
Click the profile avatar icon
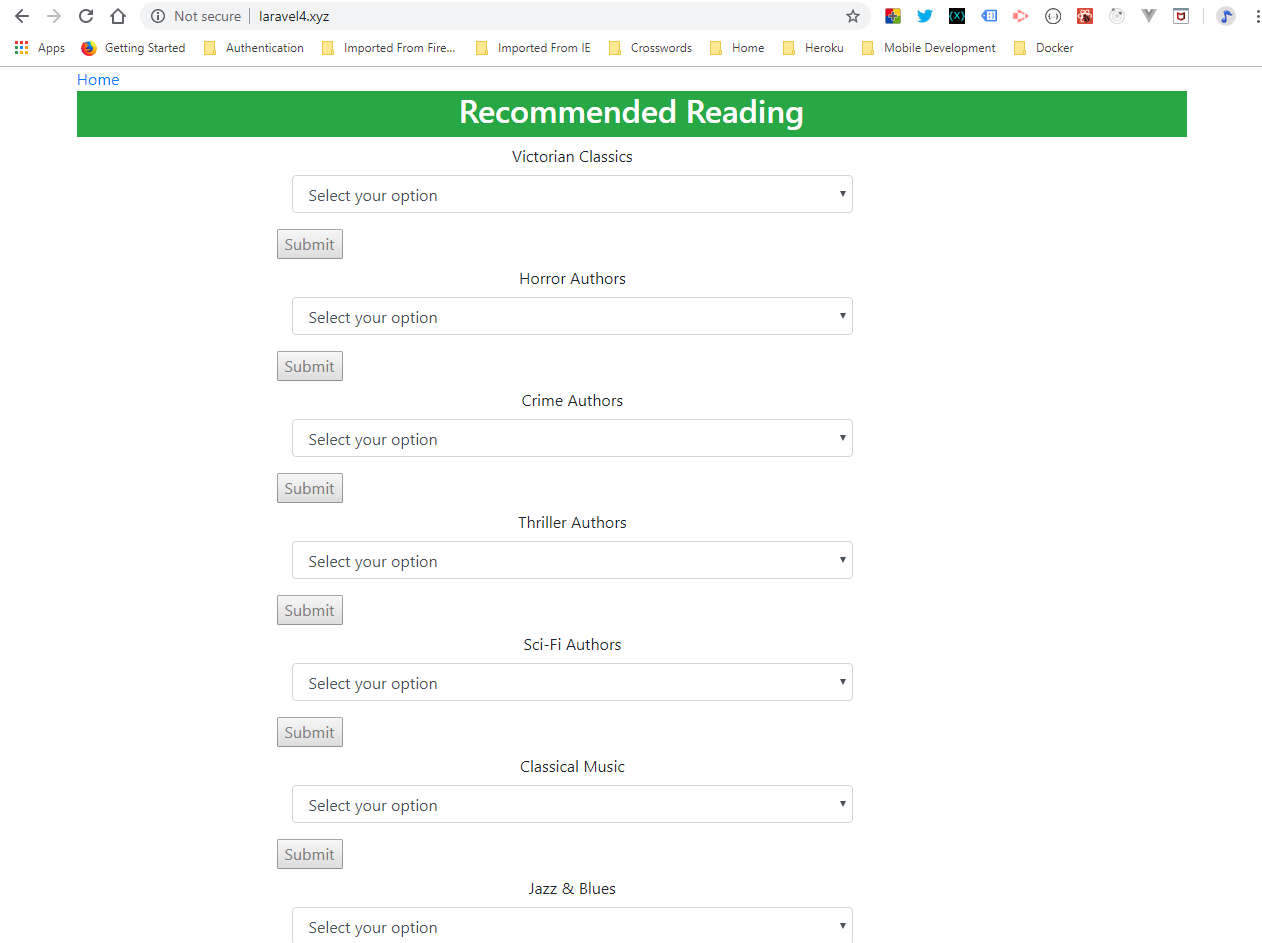pyautogui.click(x=1226, y=16)
